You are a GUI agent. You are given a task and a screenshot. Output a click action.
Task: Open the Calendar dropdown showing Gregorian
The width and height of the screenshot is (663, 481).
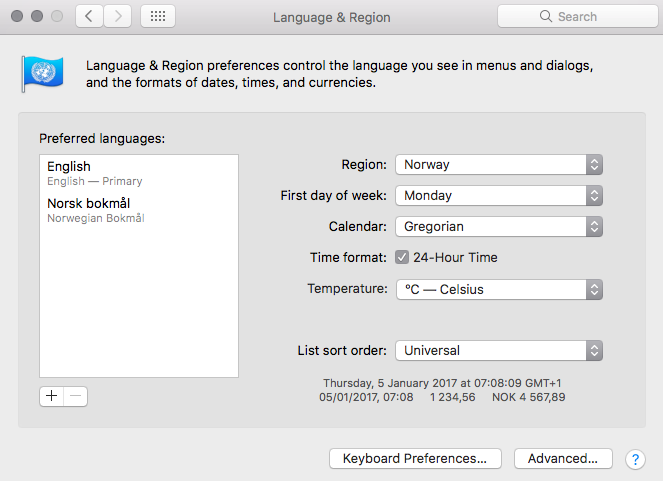498,227
